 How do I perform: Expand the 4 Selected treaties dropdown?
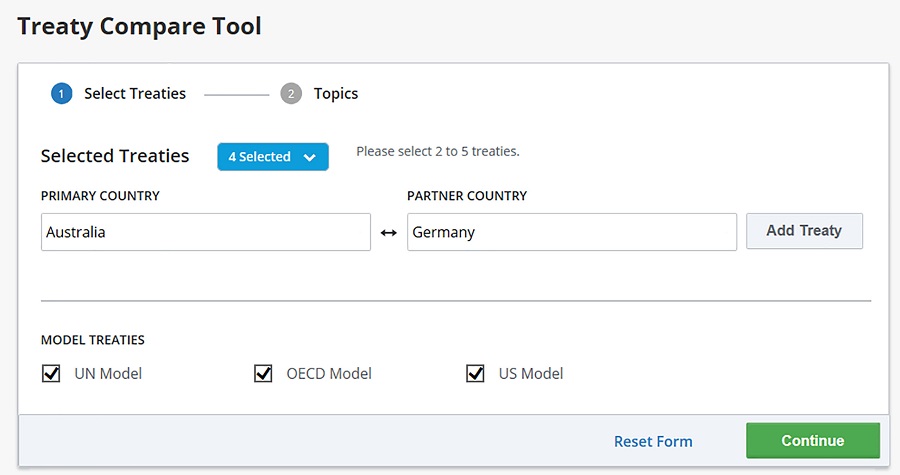click(272, 157)
